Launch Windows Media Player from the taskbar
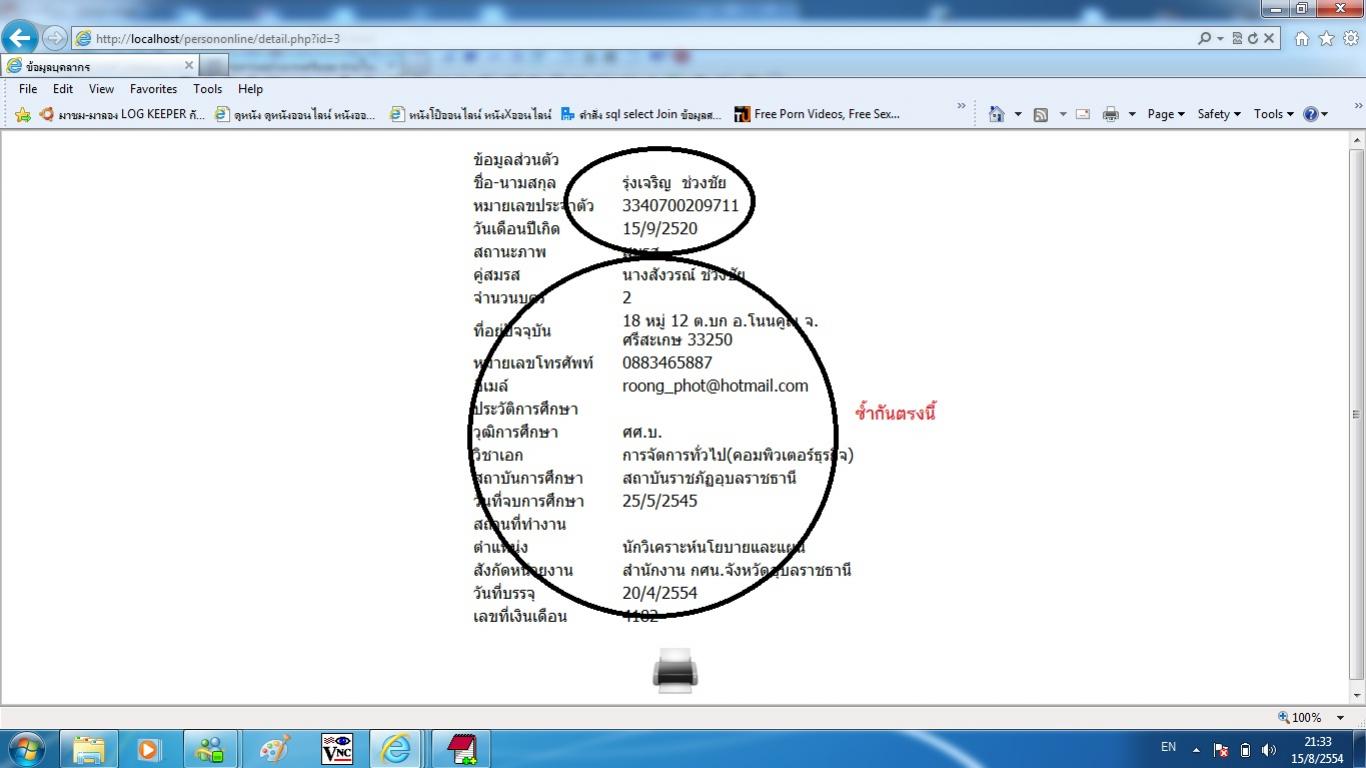The image size is (1366, 768). [149, 748]
